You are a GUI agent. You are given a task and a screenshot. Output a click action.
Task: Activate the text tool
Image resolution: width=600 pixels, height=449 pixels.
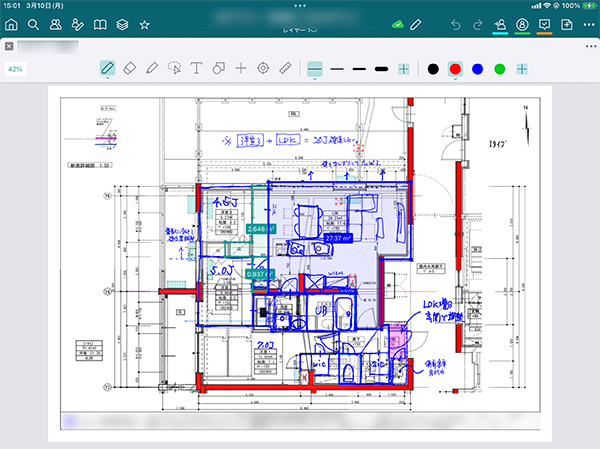tap(196, 69)
